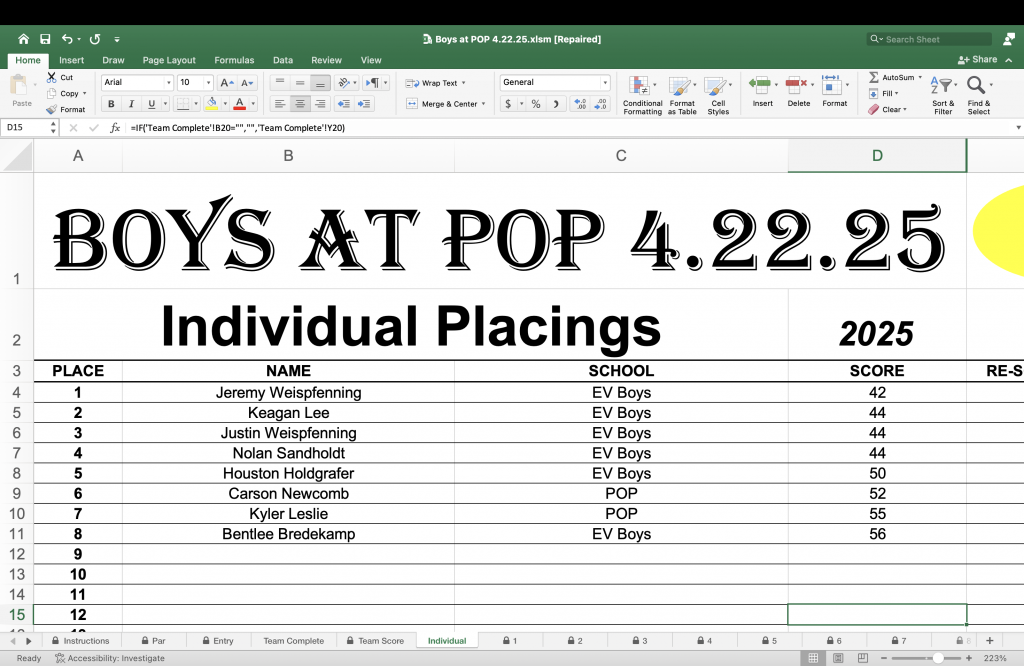Click the Redo arrow icon
Image resolution: width=1024 pixels, height=666 pixels.
pos(95,39)
